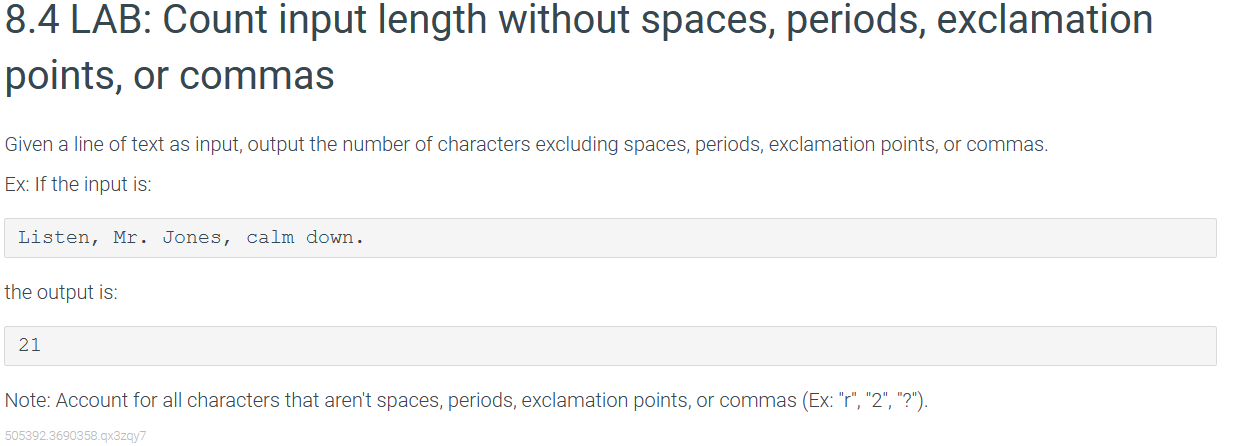The width and height of the screenshot is (1240, 446).
Task: Click the number 21 in output box
Action: (30, 346)
